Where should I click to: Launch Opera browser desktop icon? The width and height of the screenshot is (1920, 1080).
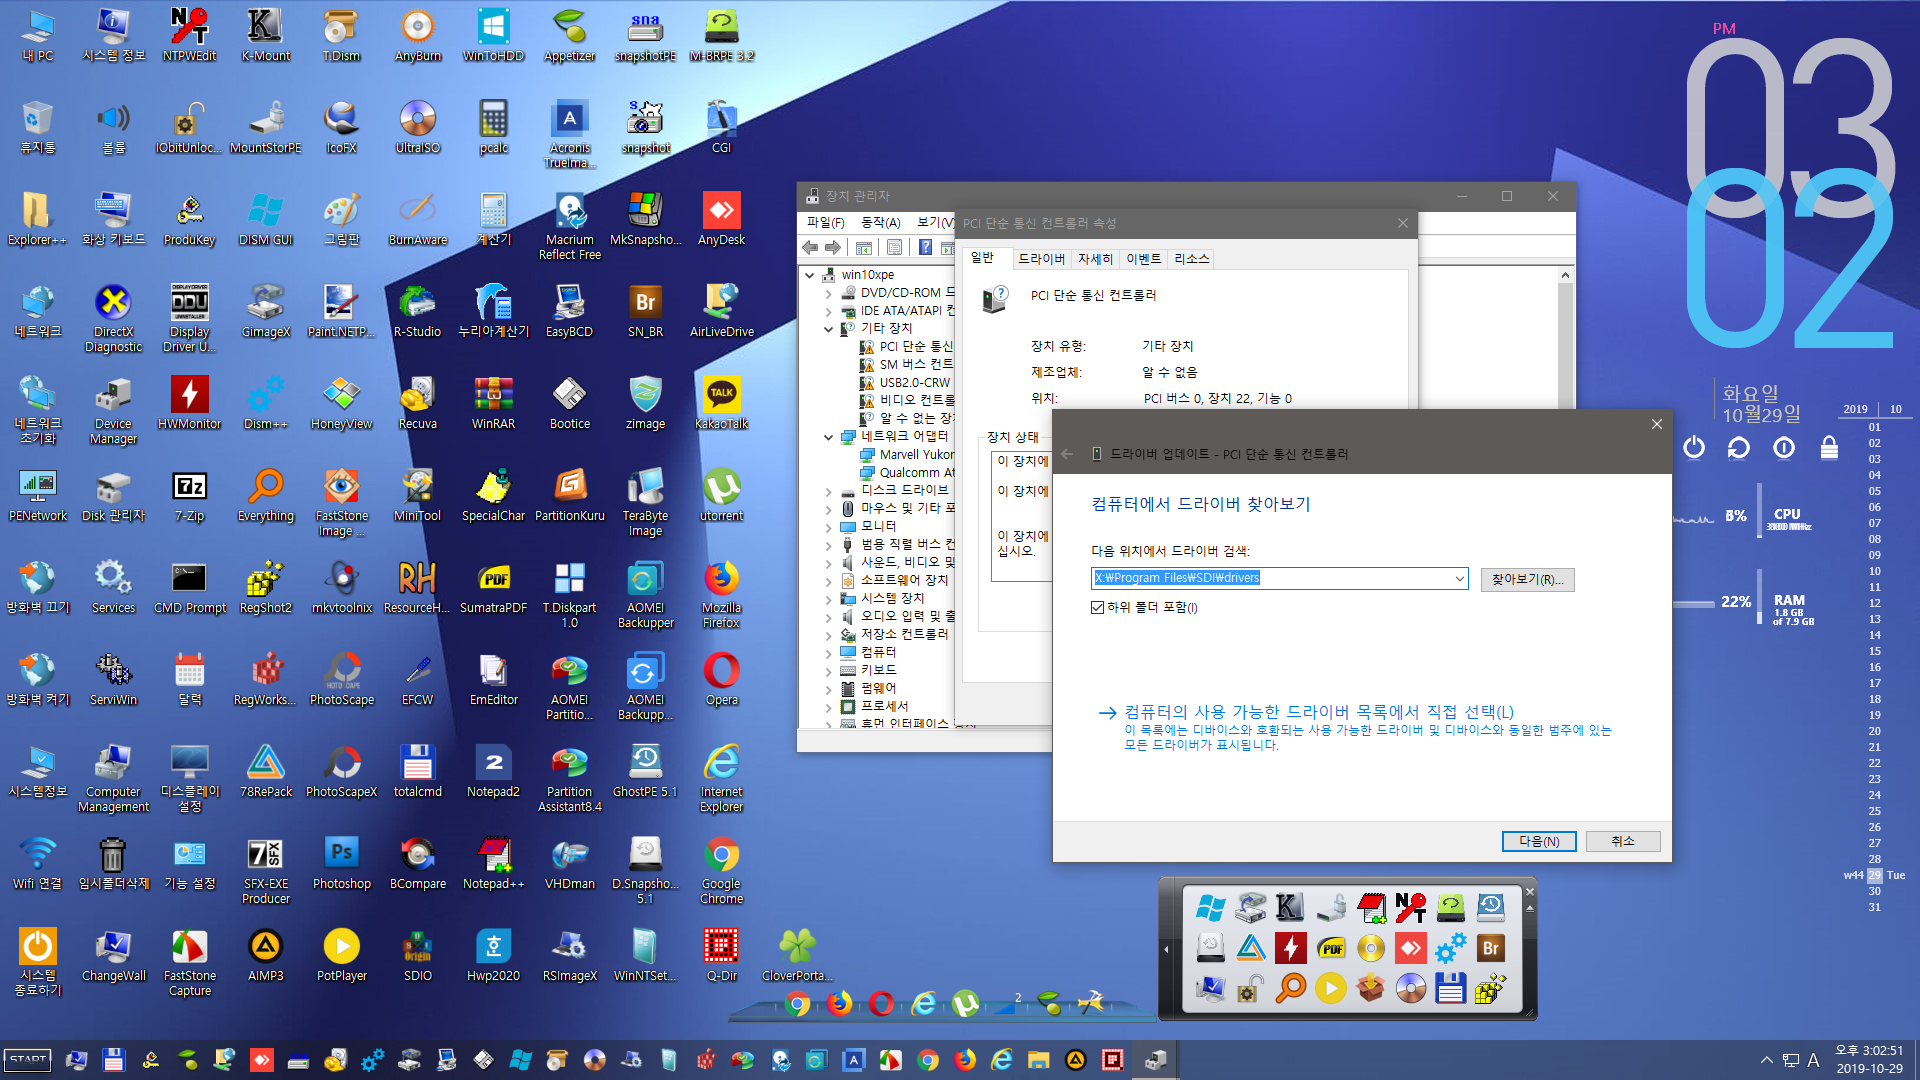[x=721, y=679]
